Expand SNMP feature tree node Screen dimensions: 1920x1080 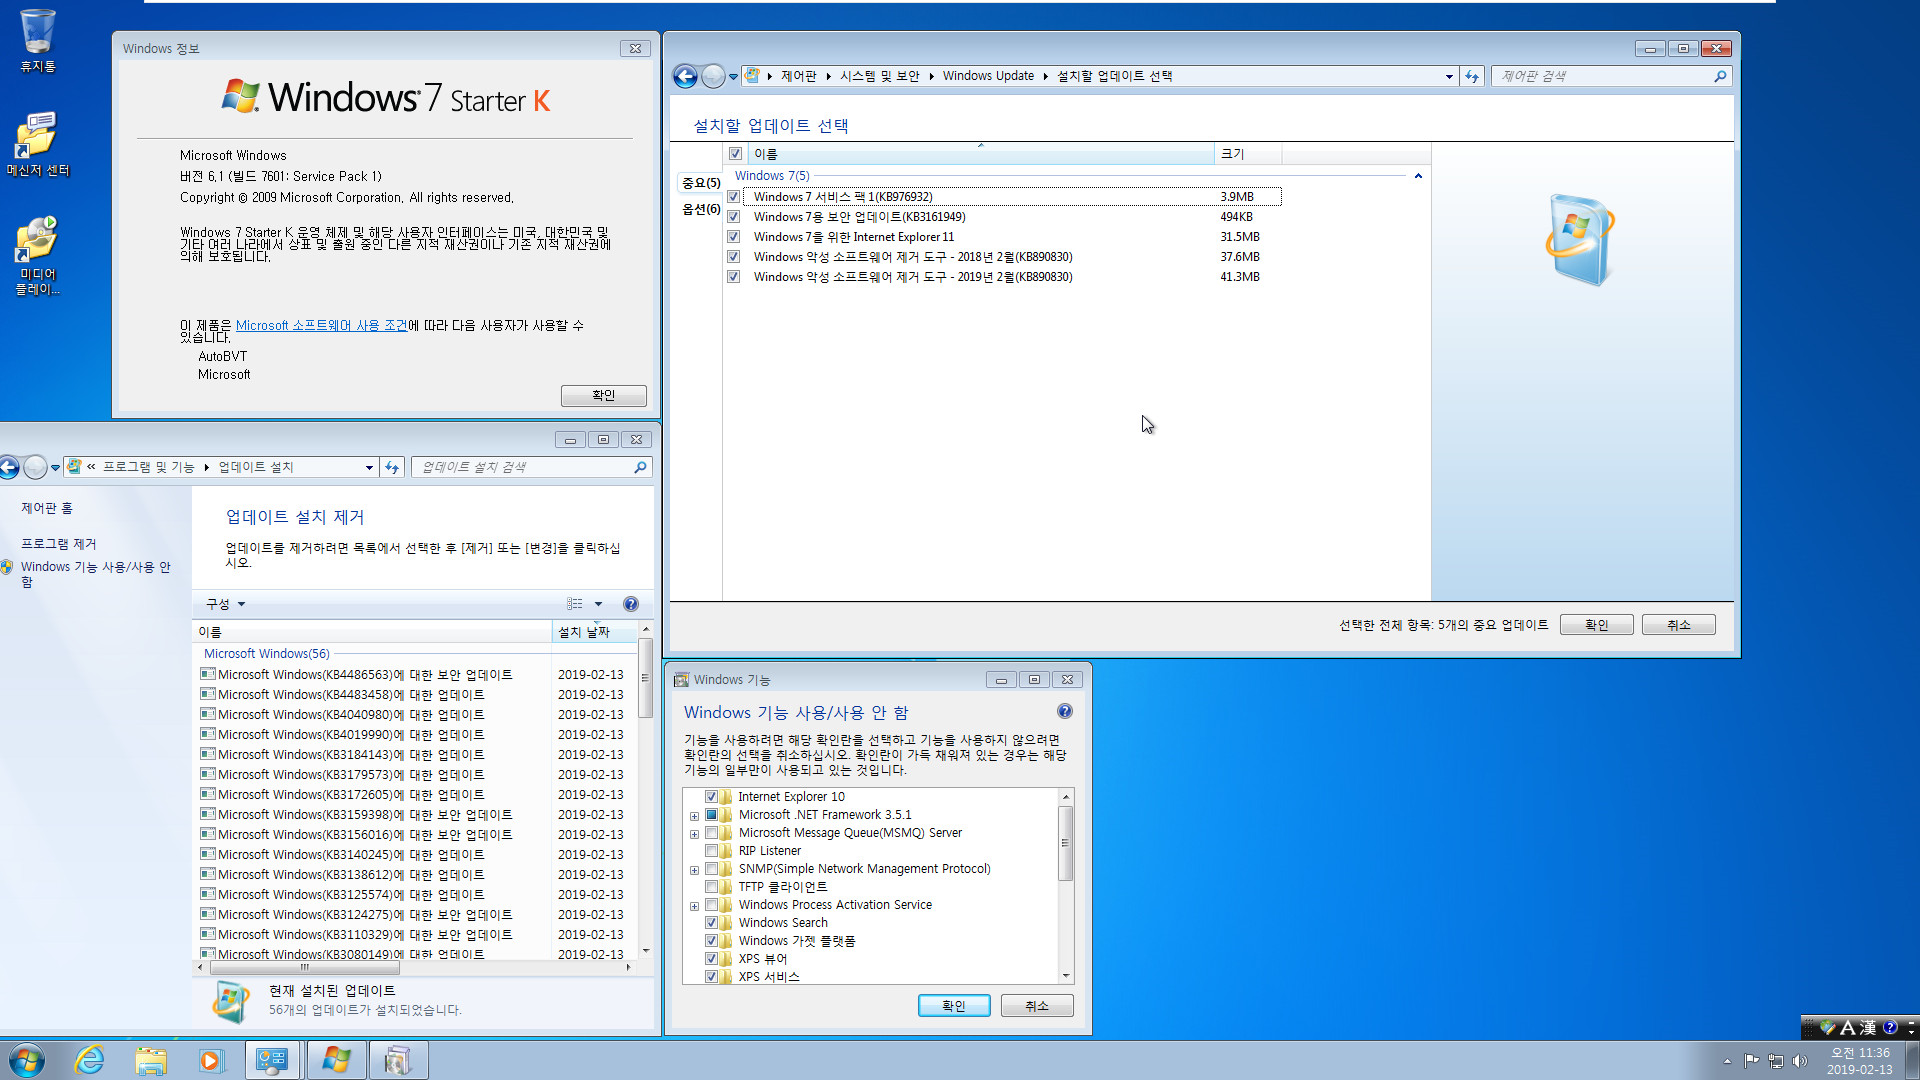(x=694, y=870)
